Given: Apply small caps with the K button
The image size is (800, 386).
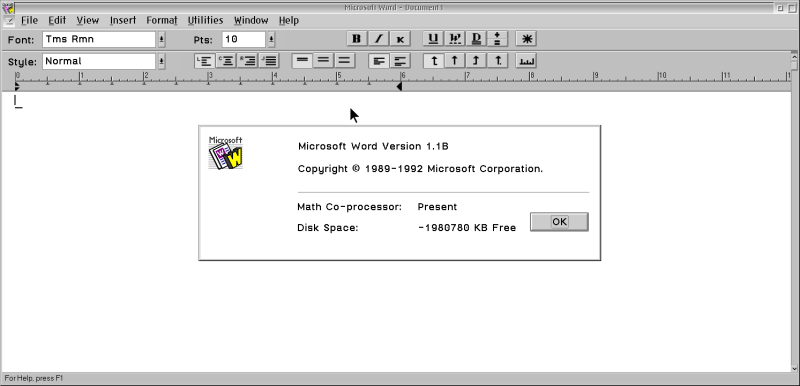Looking at the screenshot, I should pos(400,39).
